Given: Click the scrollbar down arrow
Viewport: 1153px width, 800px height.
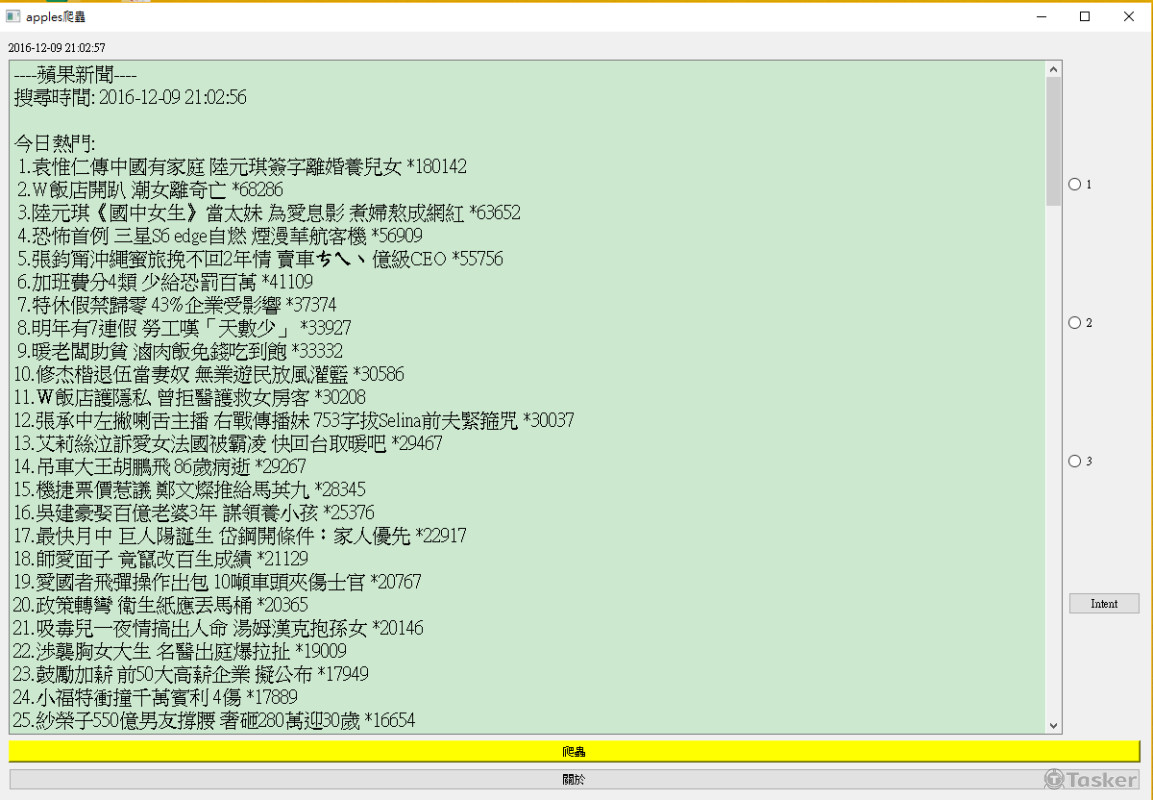Looking at the screenshot, I should pyautogui.click(x=1053, y=725).
